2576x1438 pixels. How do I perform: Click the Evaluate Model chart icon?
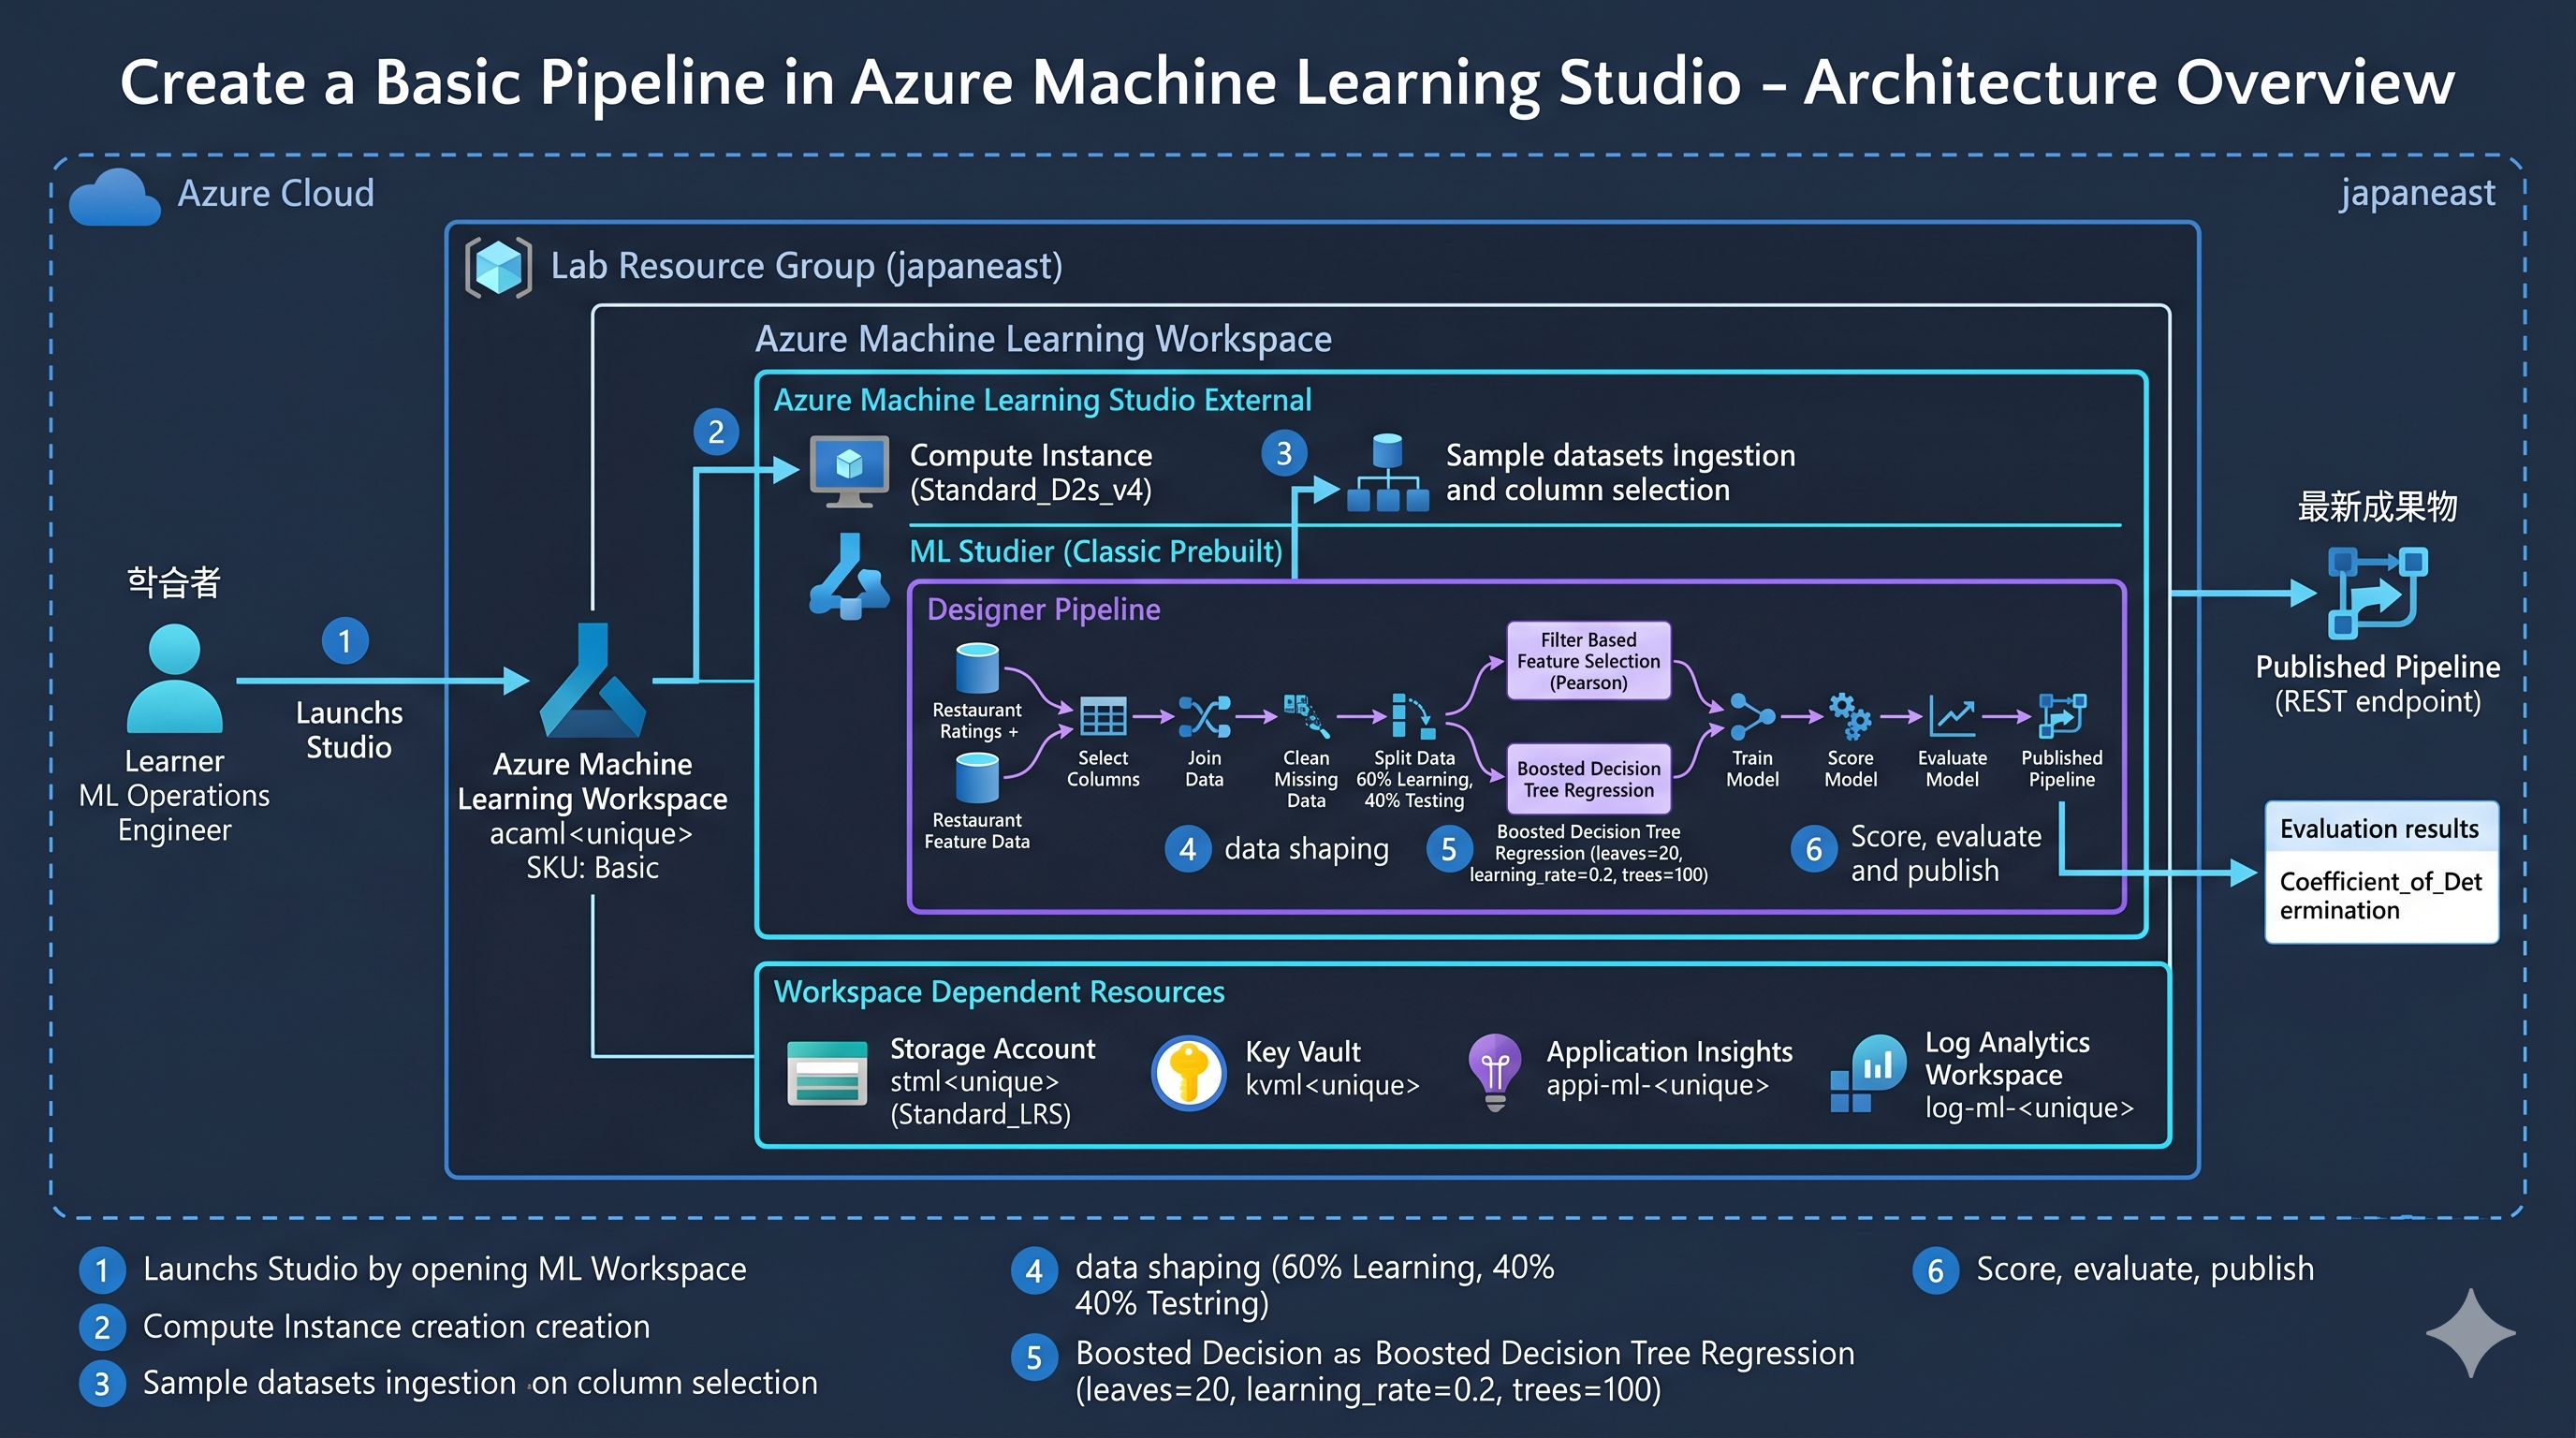pyautogui.click(x=1952, y=716)
